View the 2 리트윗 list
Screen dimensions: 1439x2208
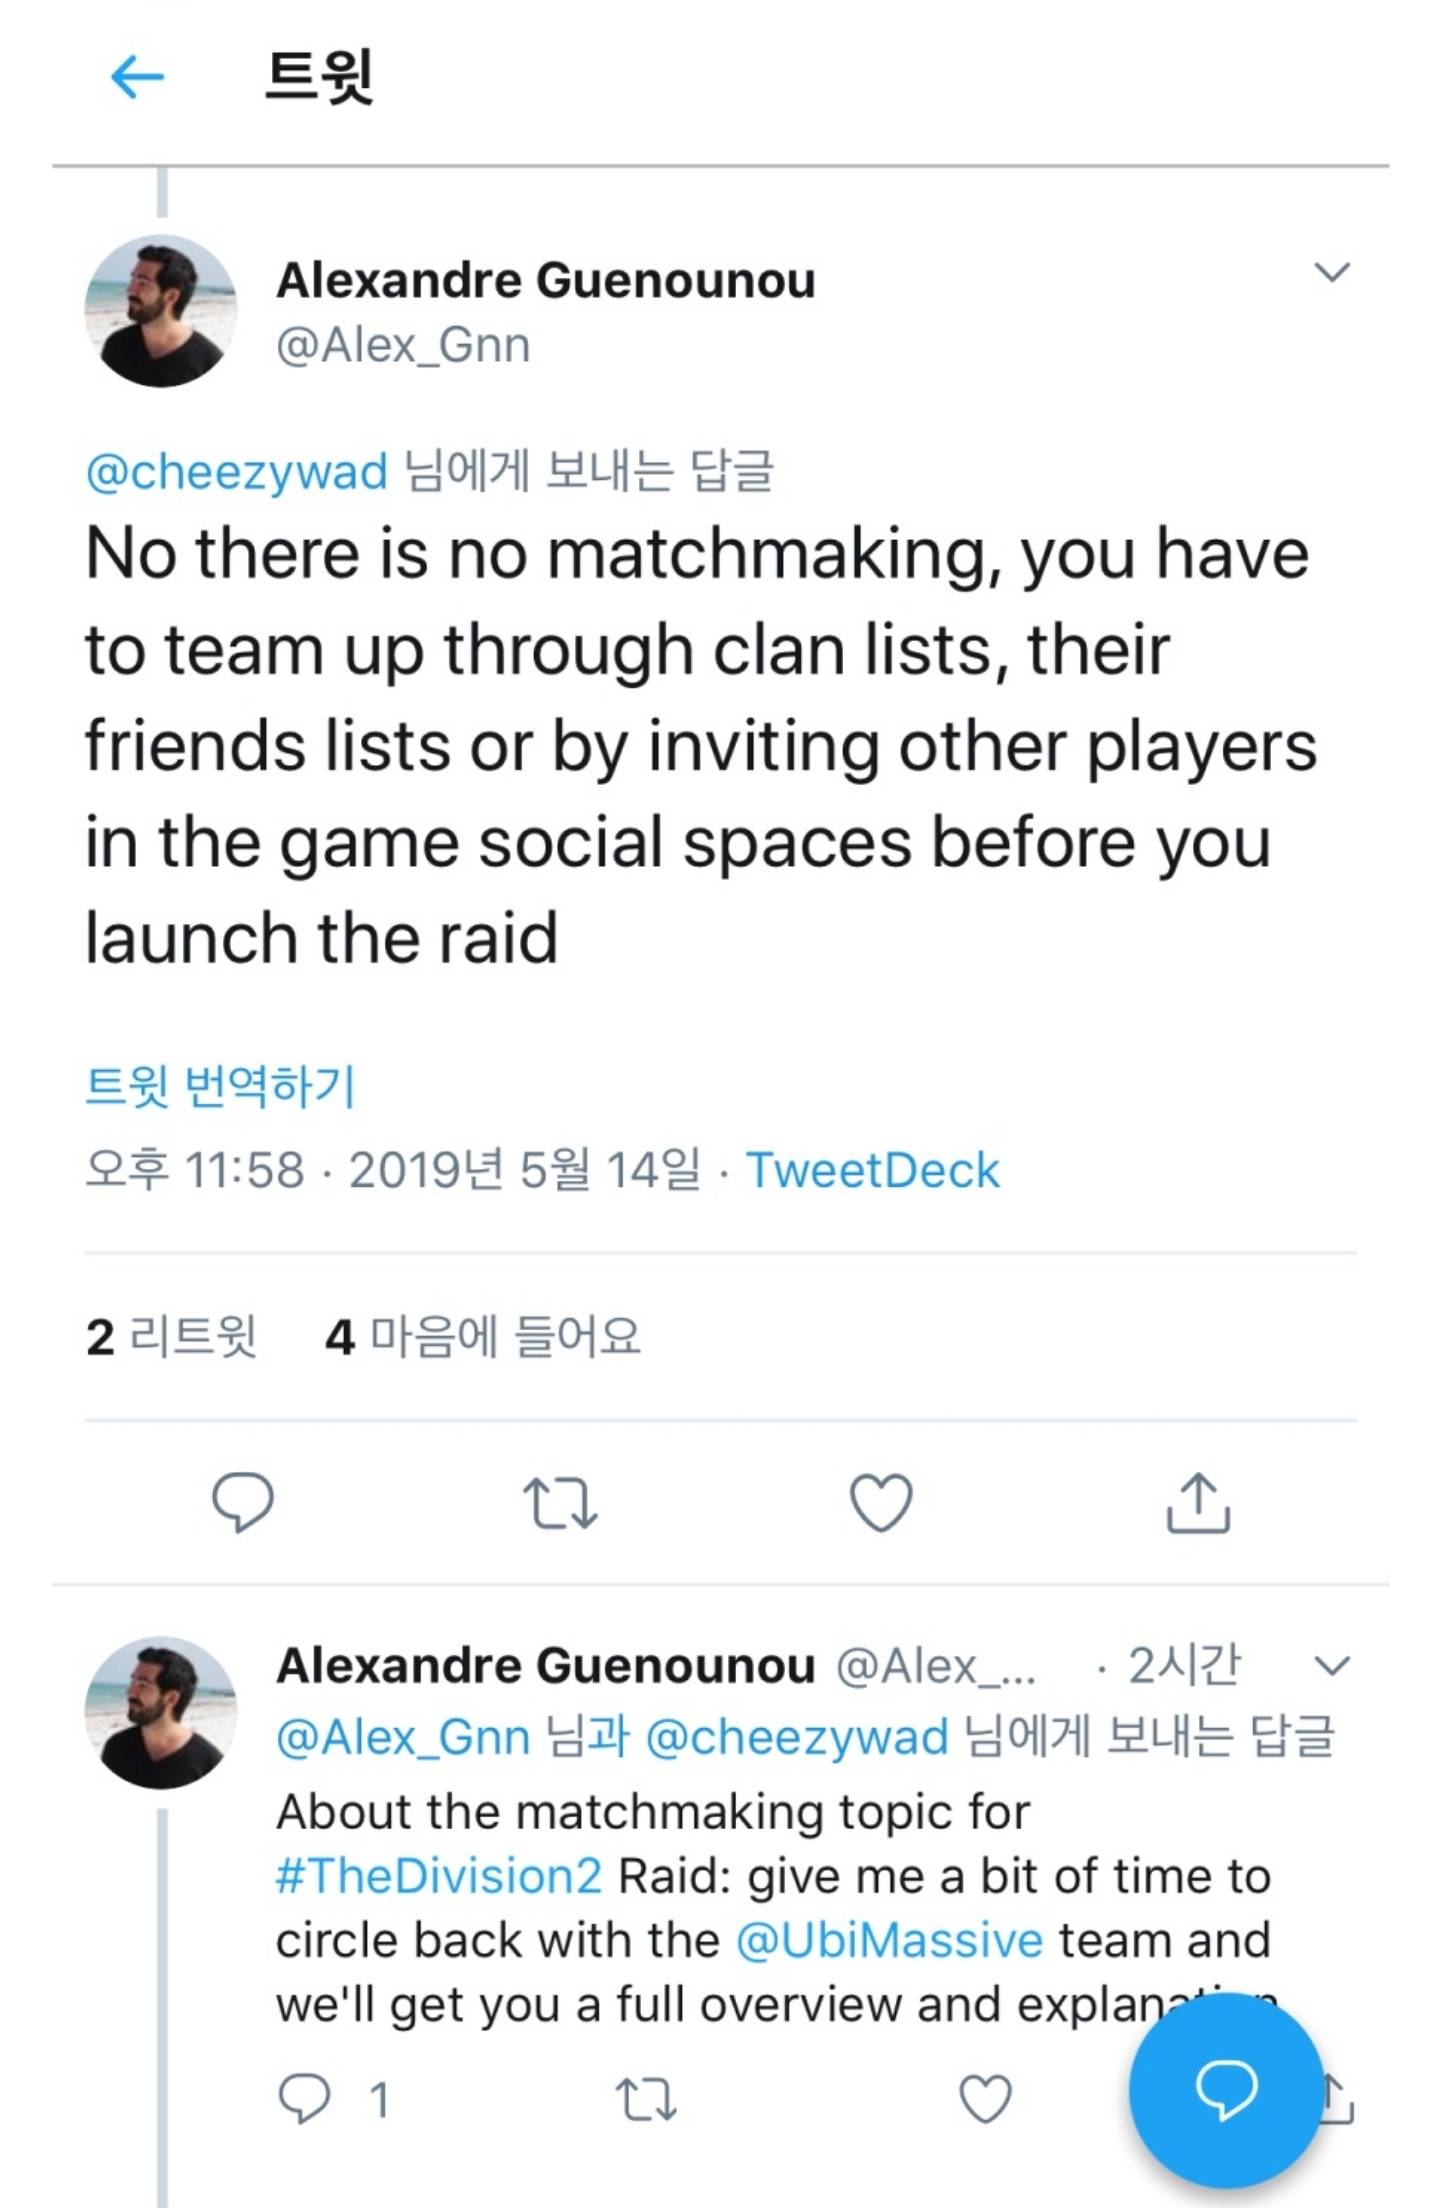click(171, 1337)
